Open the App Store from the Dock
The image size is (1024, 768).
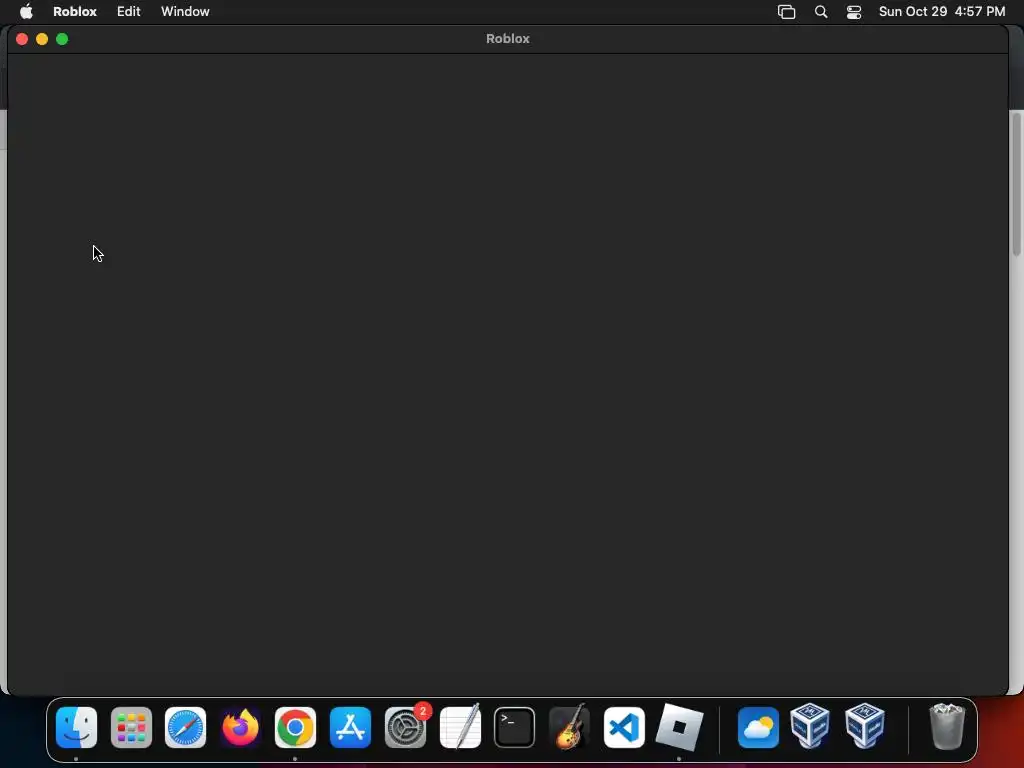coord(350,727)
